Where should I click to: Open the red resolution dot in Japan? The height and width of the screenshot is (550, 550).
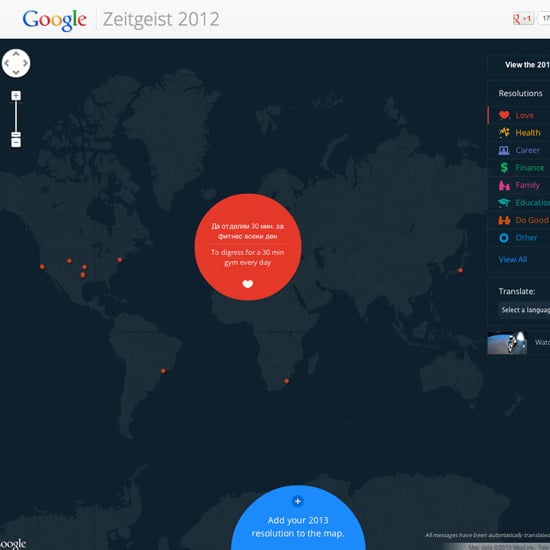coord(460,270)
